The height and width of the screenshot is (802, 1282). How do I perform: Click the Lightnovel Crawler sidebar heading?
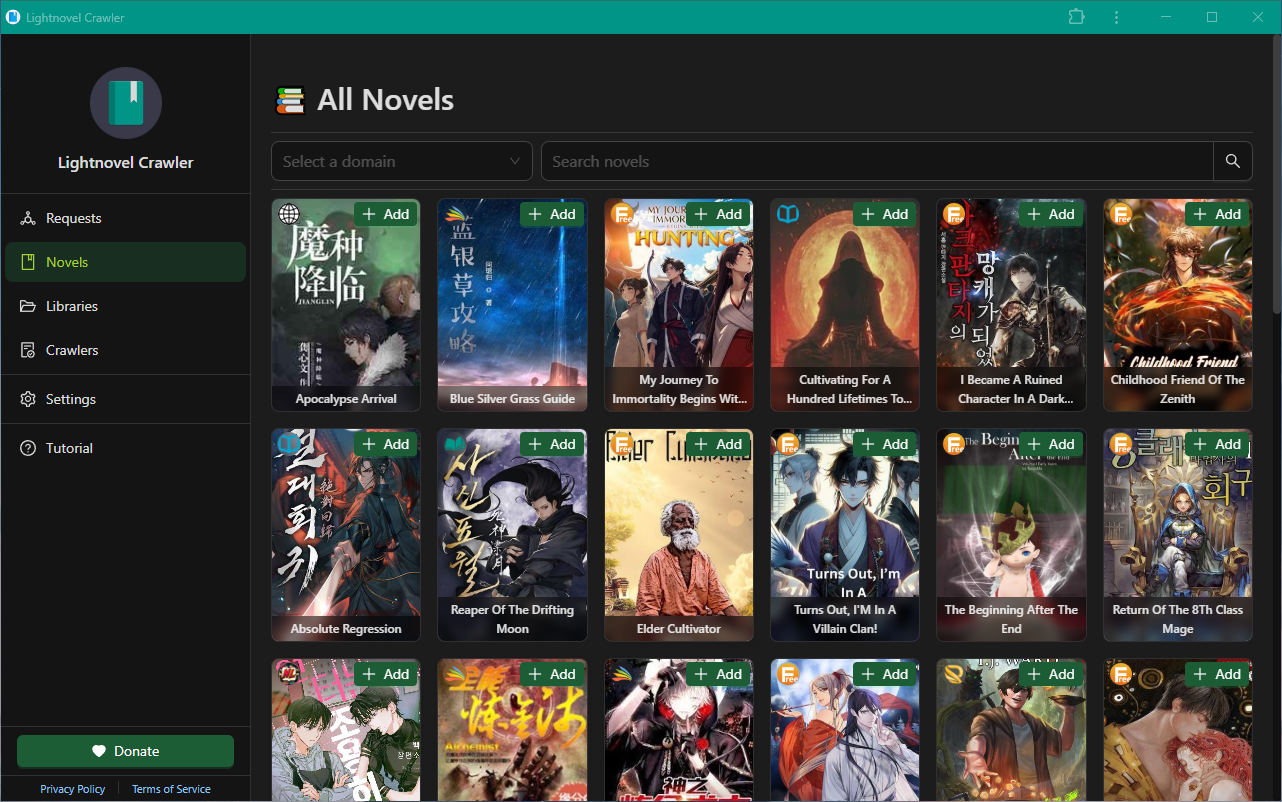pos(126,163)
